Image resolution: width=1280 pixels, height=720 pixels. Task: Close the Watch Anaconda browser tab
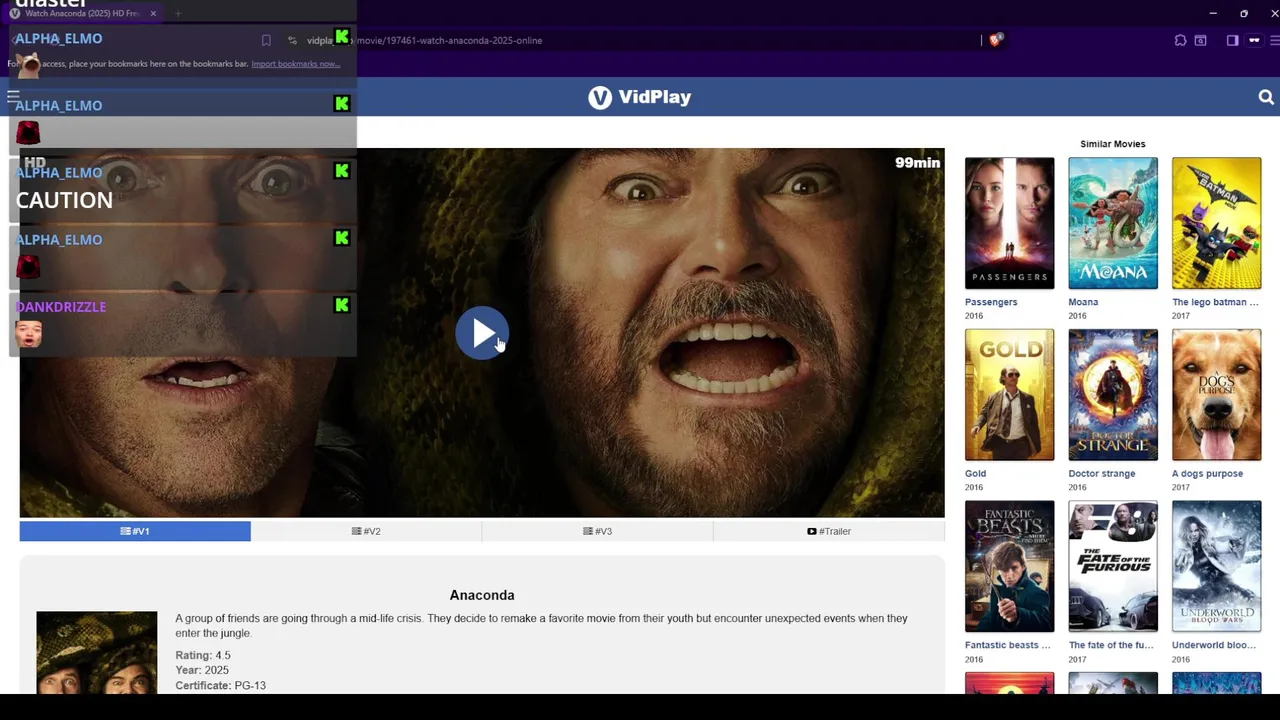(153, 13)
